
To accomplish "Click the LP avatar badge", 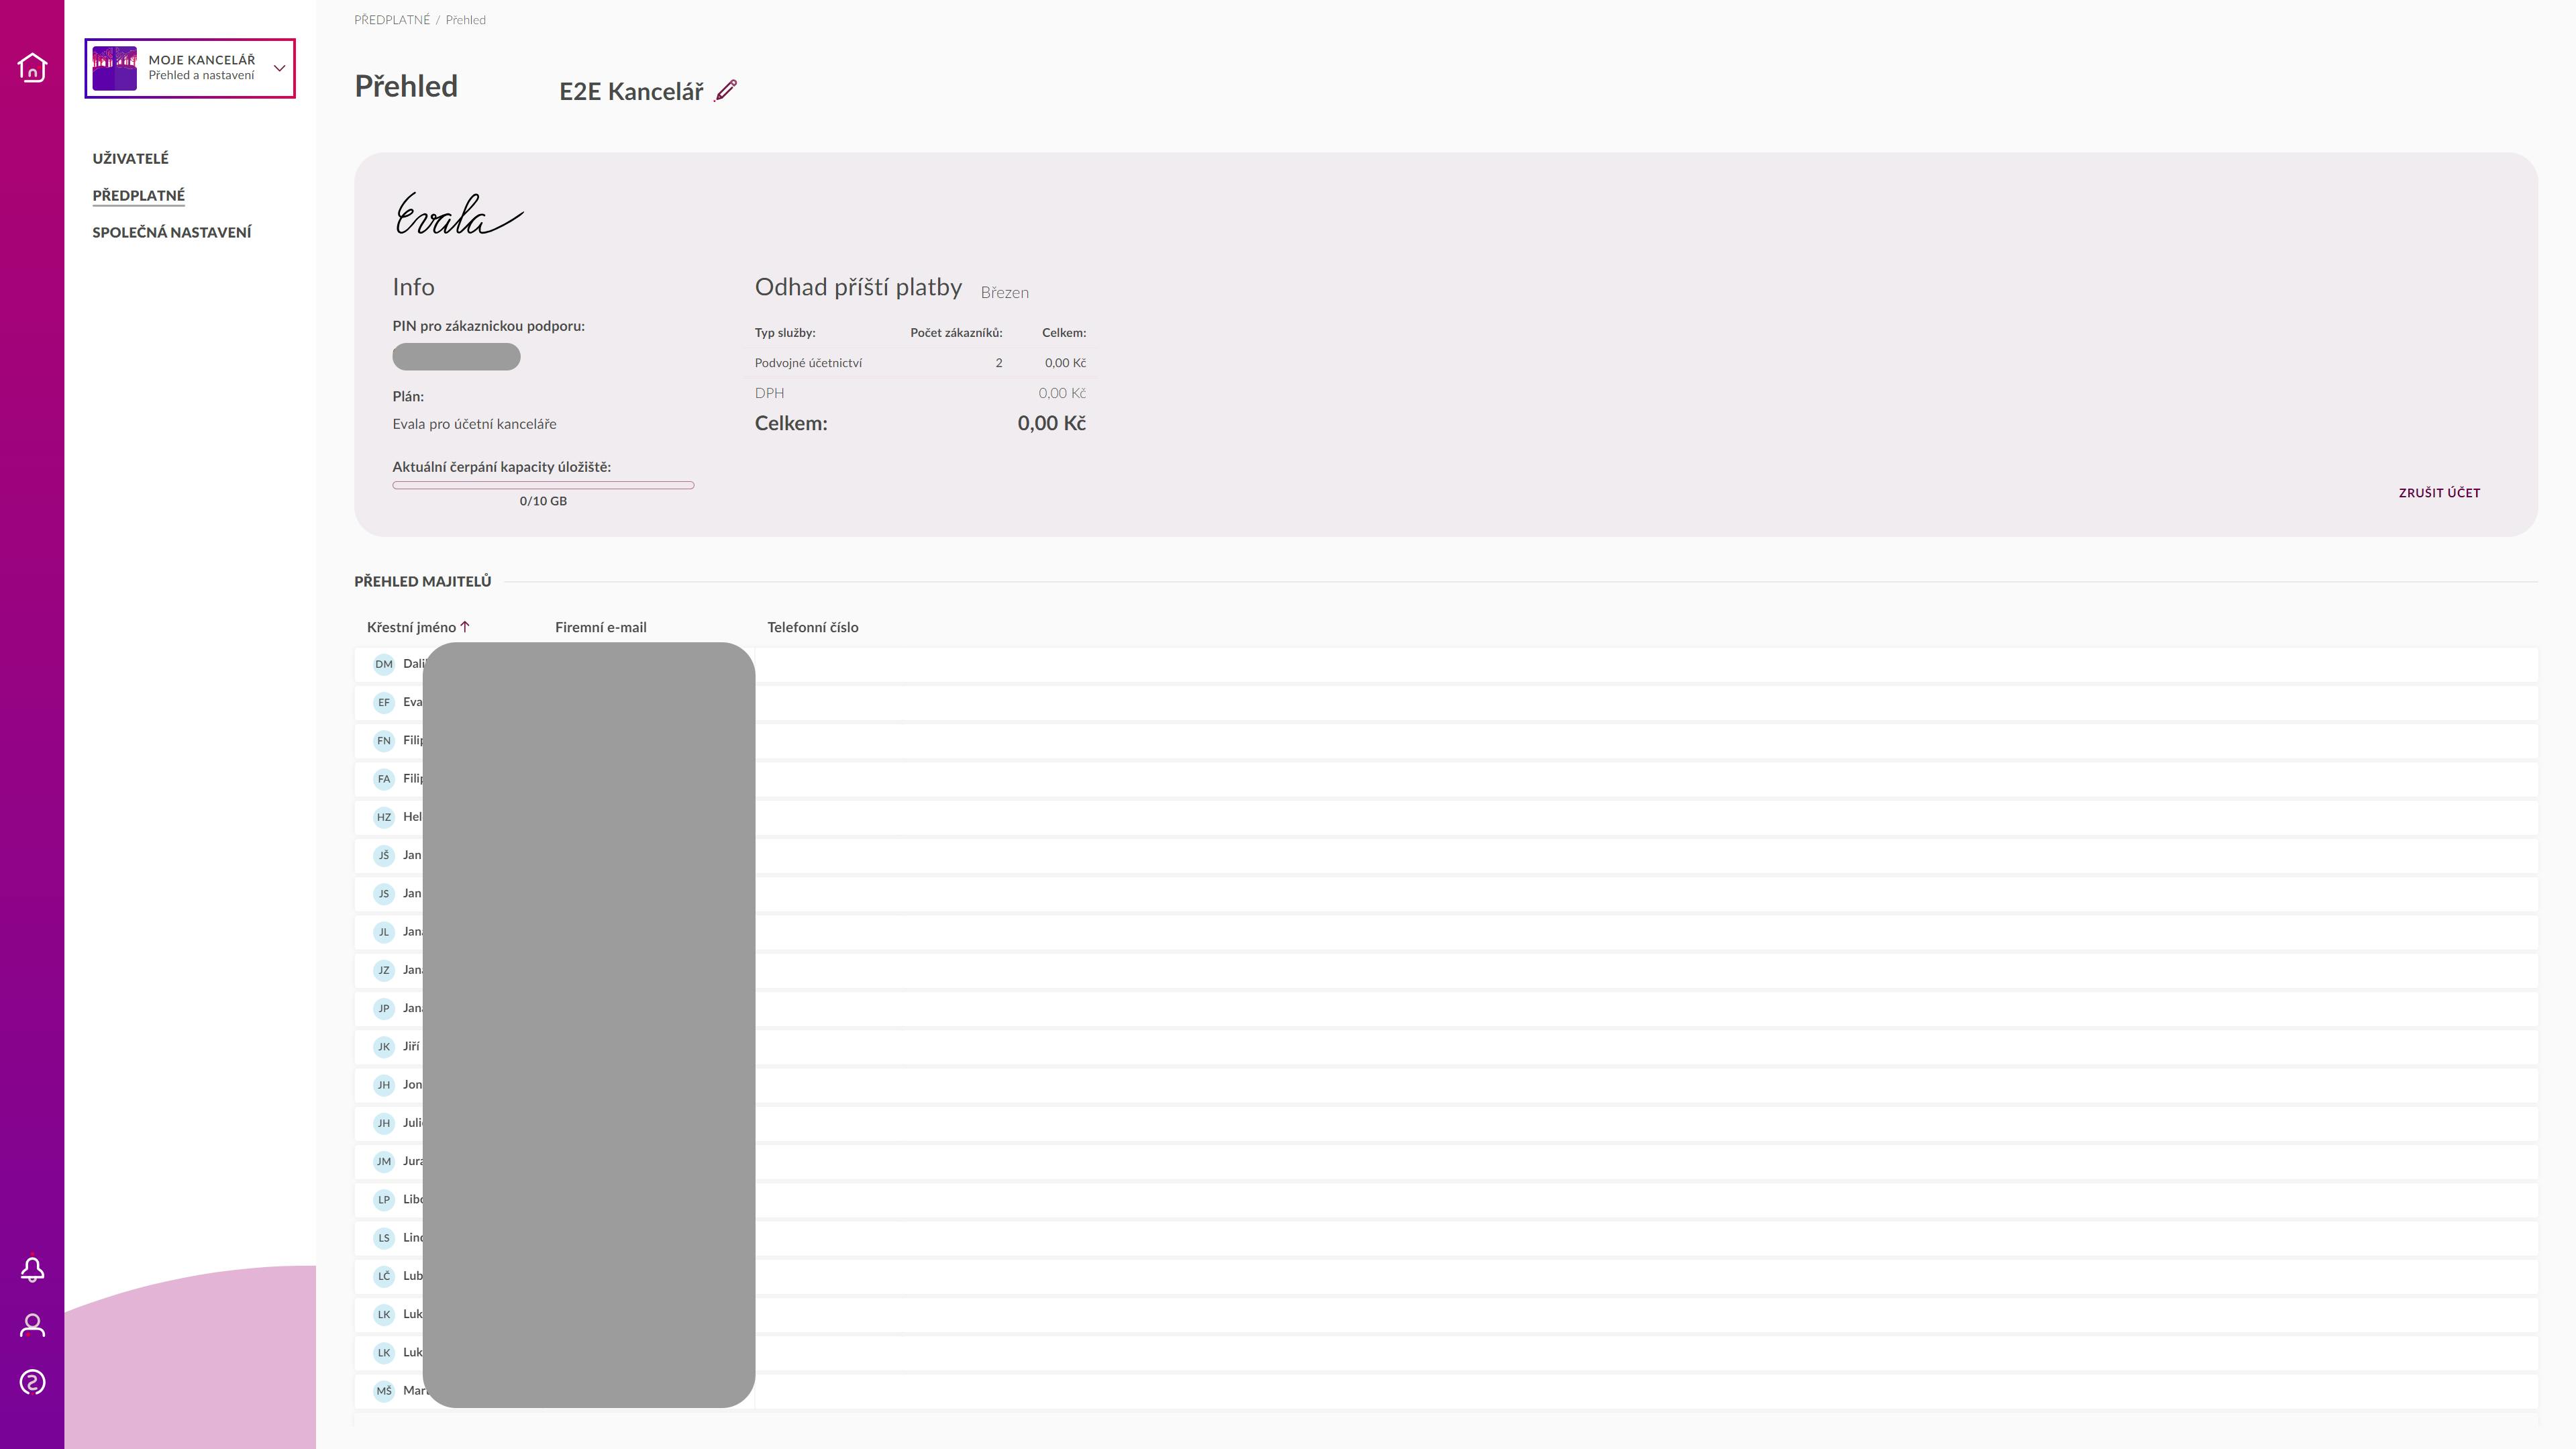I will (384, 1199).
